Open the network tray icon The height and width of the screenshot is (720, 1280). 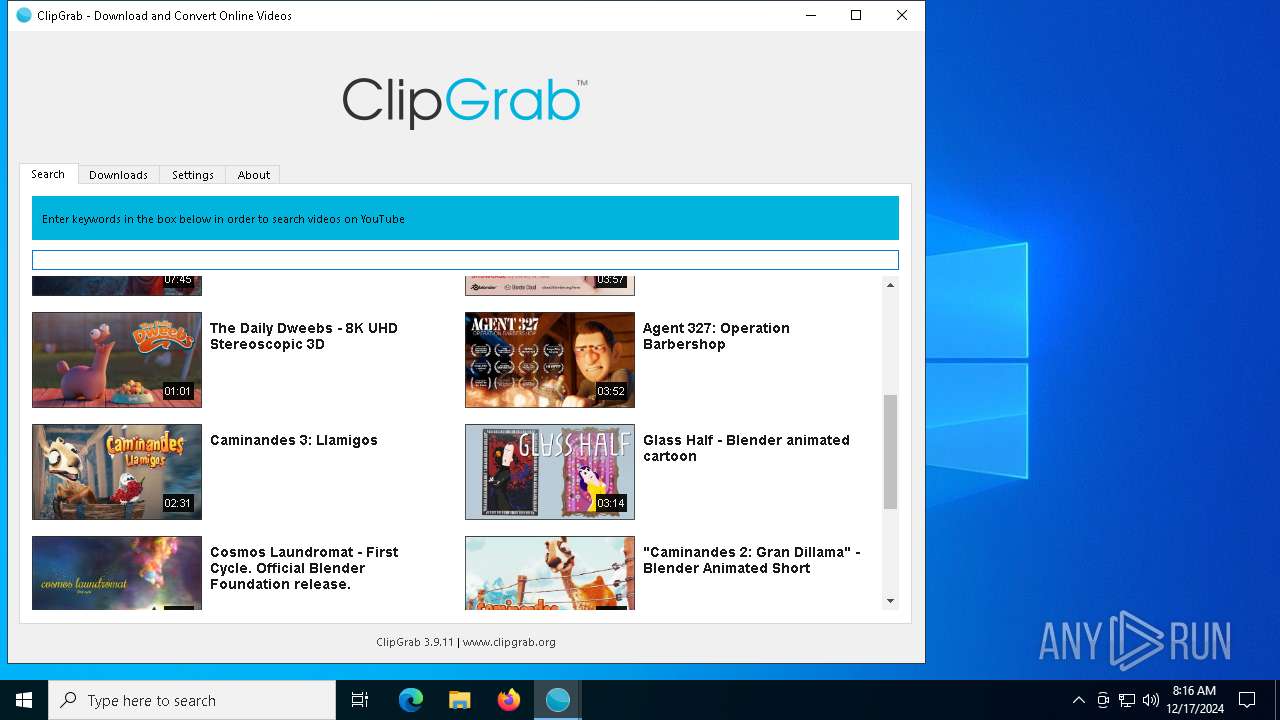coord(1127,700)
